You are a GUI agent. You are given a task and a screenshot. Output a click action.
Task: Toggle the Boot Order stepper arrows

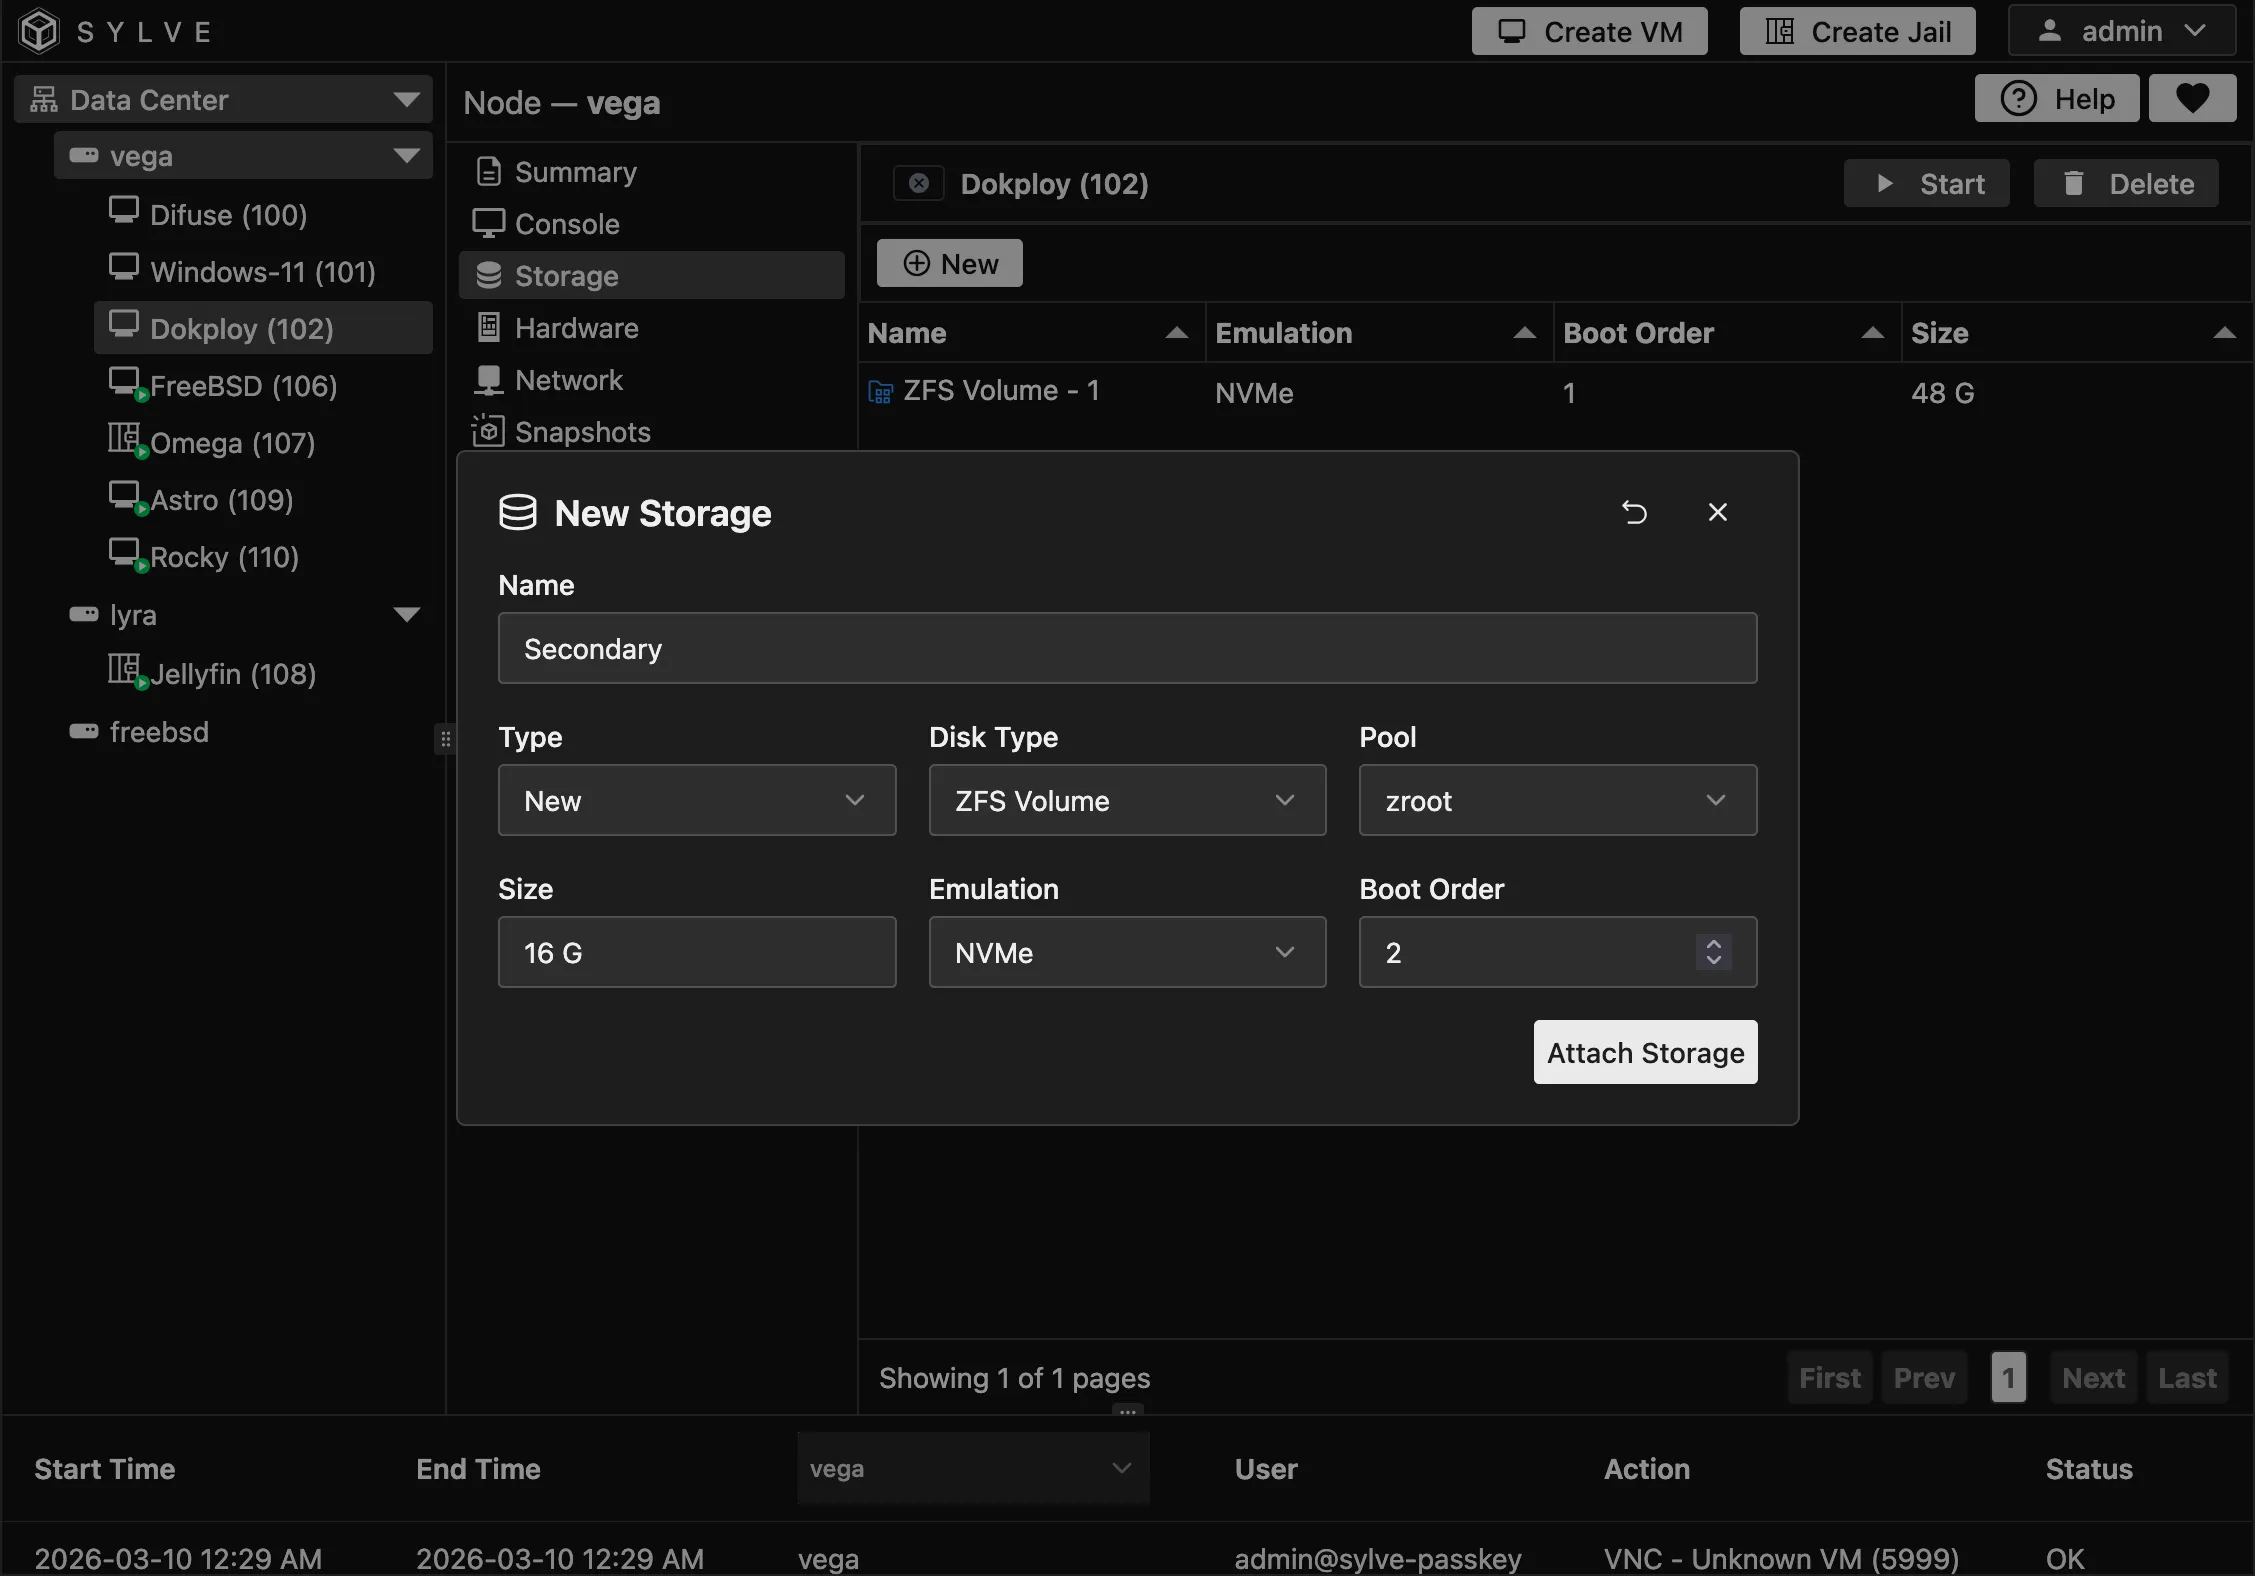point(1713,952)
